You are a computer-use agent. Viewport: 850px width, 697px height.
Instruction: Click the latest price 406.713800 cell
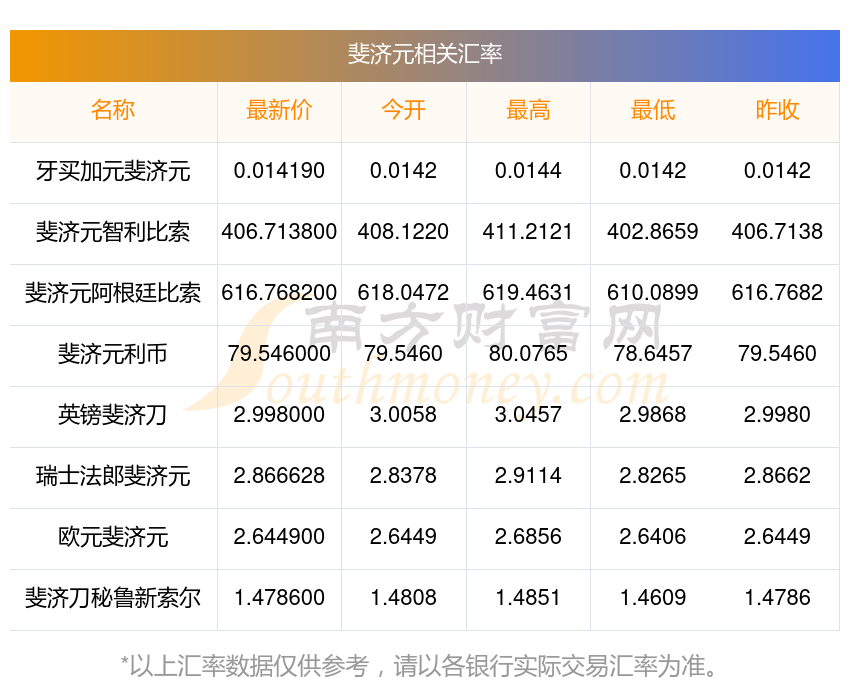[x=279, y=232]
